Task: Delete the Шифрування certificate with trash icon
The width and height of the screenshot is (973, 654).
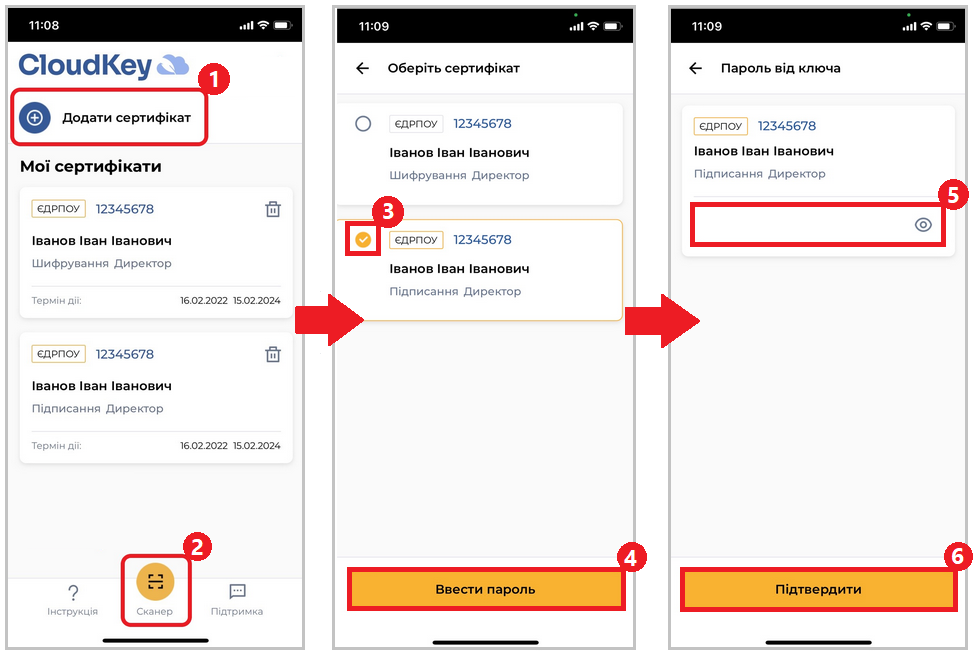Action: [x=273, y=209]
